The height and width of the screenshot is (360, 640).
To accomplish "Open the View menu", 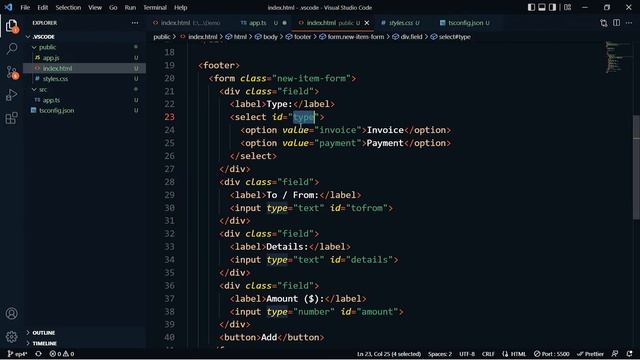I will (95, 7).
